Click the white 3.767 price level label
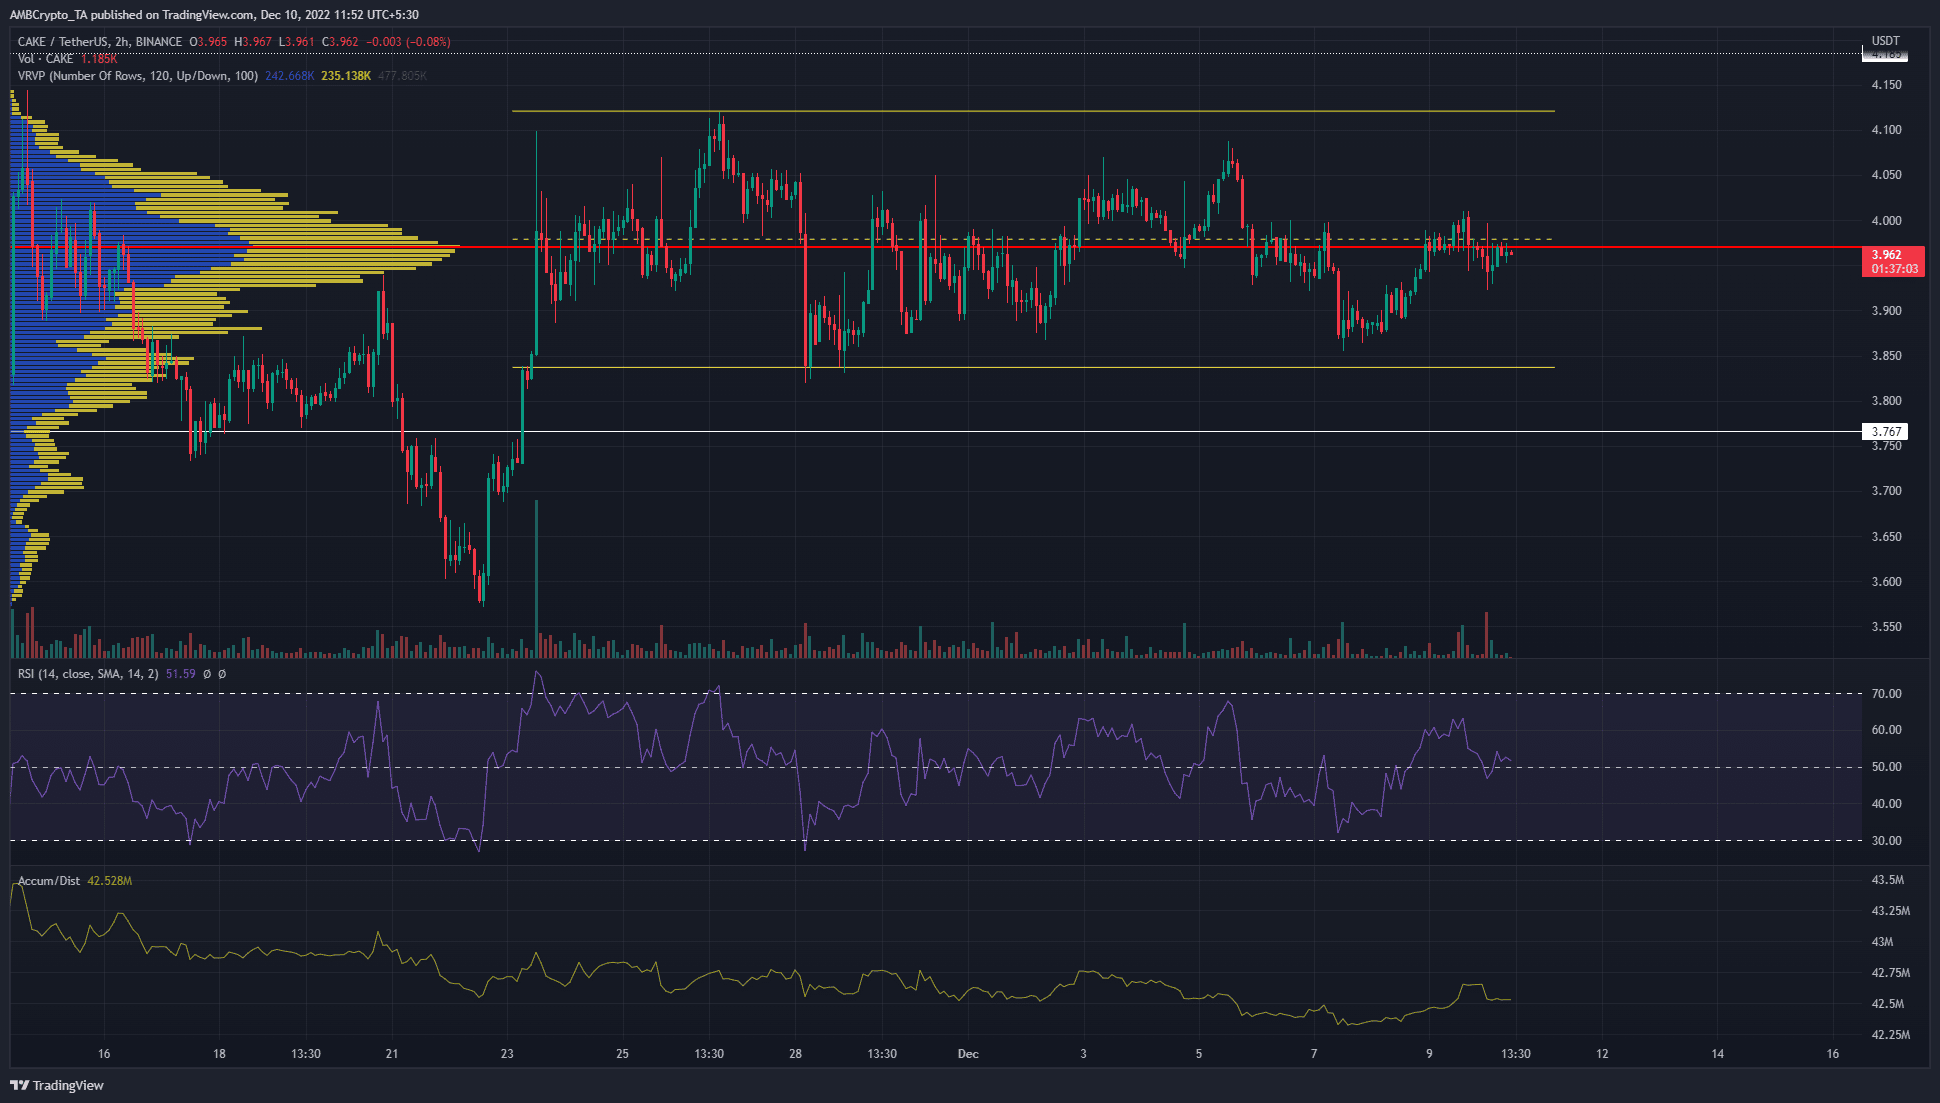Screen dimensions: 1940x1103 pyautogui.click(x=1885, y=432)
